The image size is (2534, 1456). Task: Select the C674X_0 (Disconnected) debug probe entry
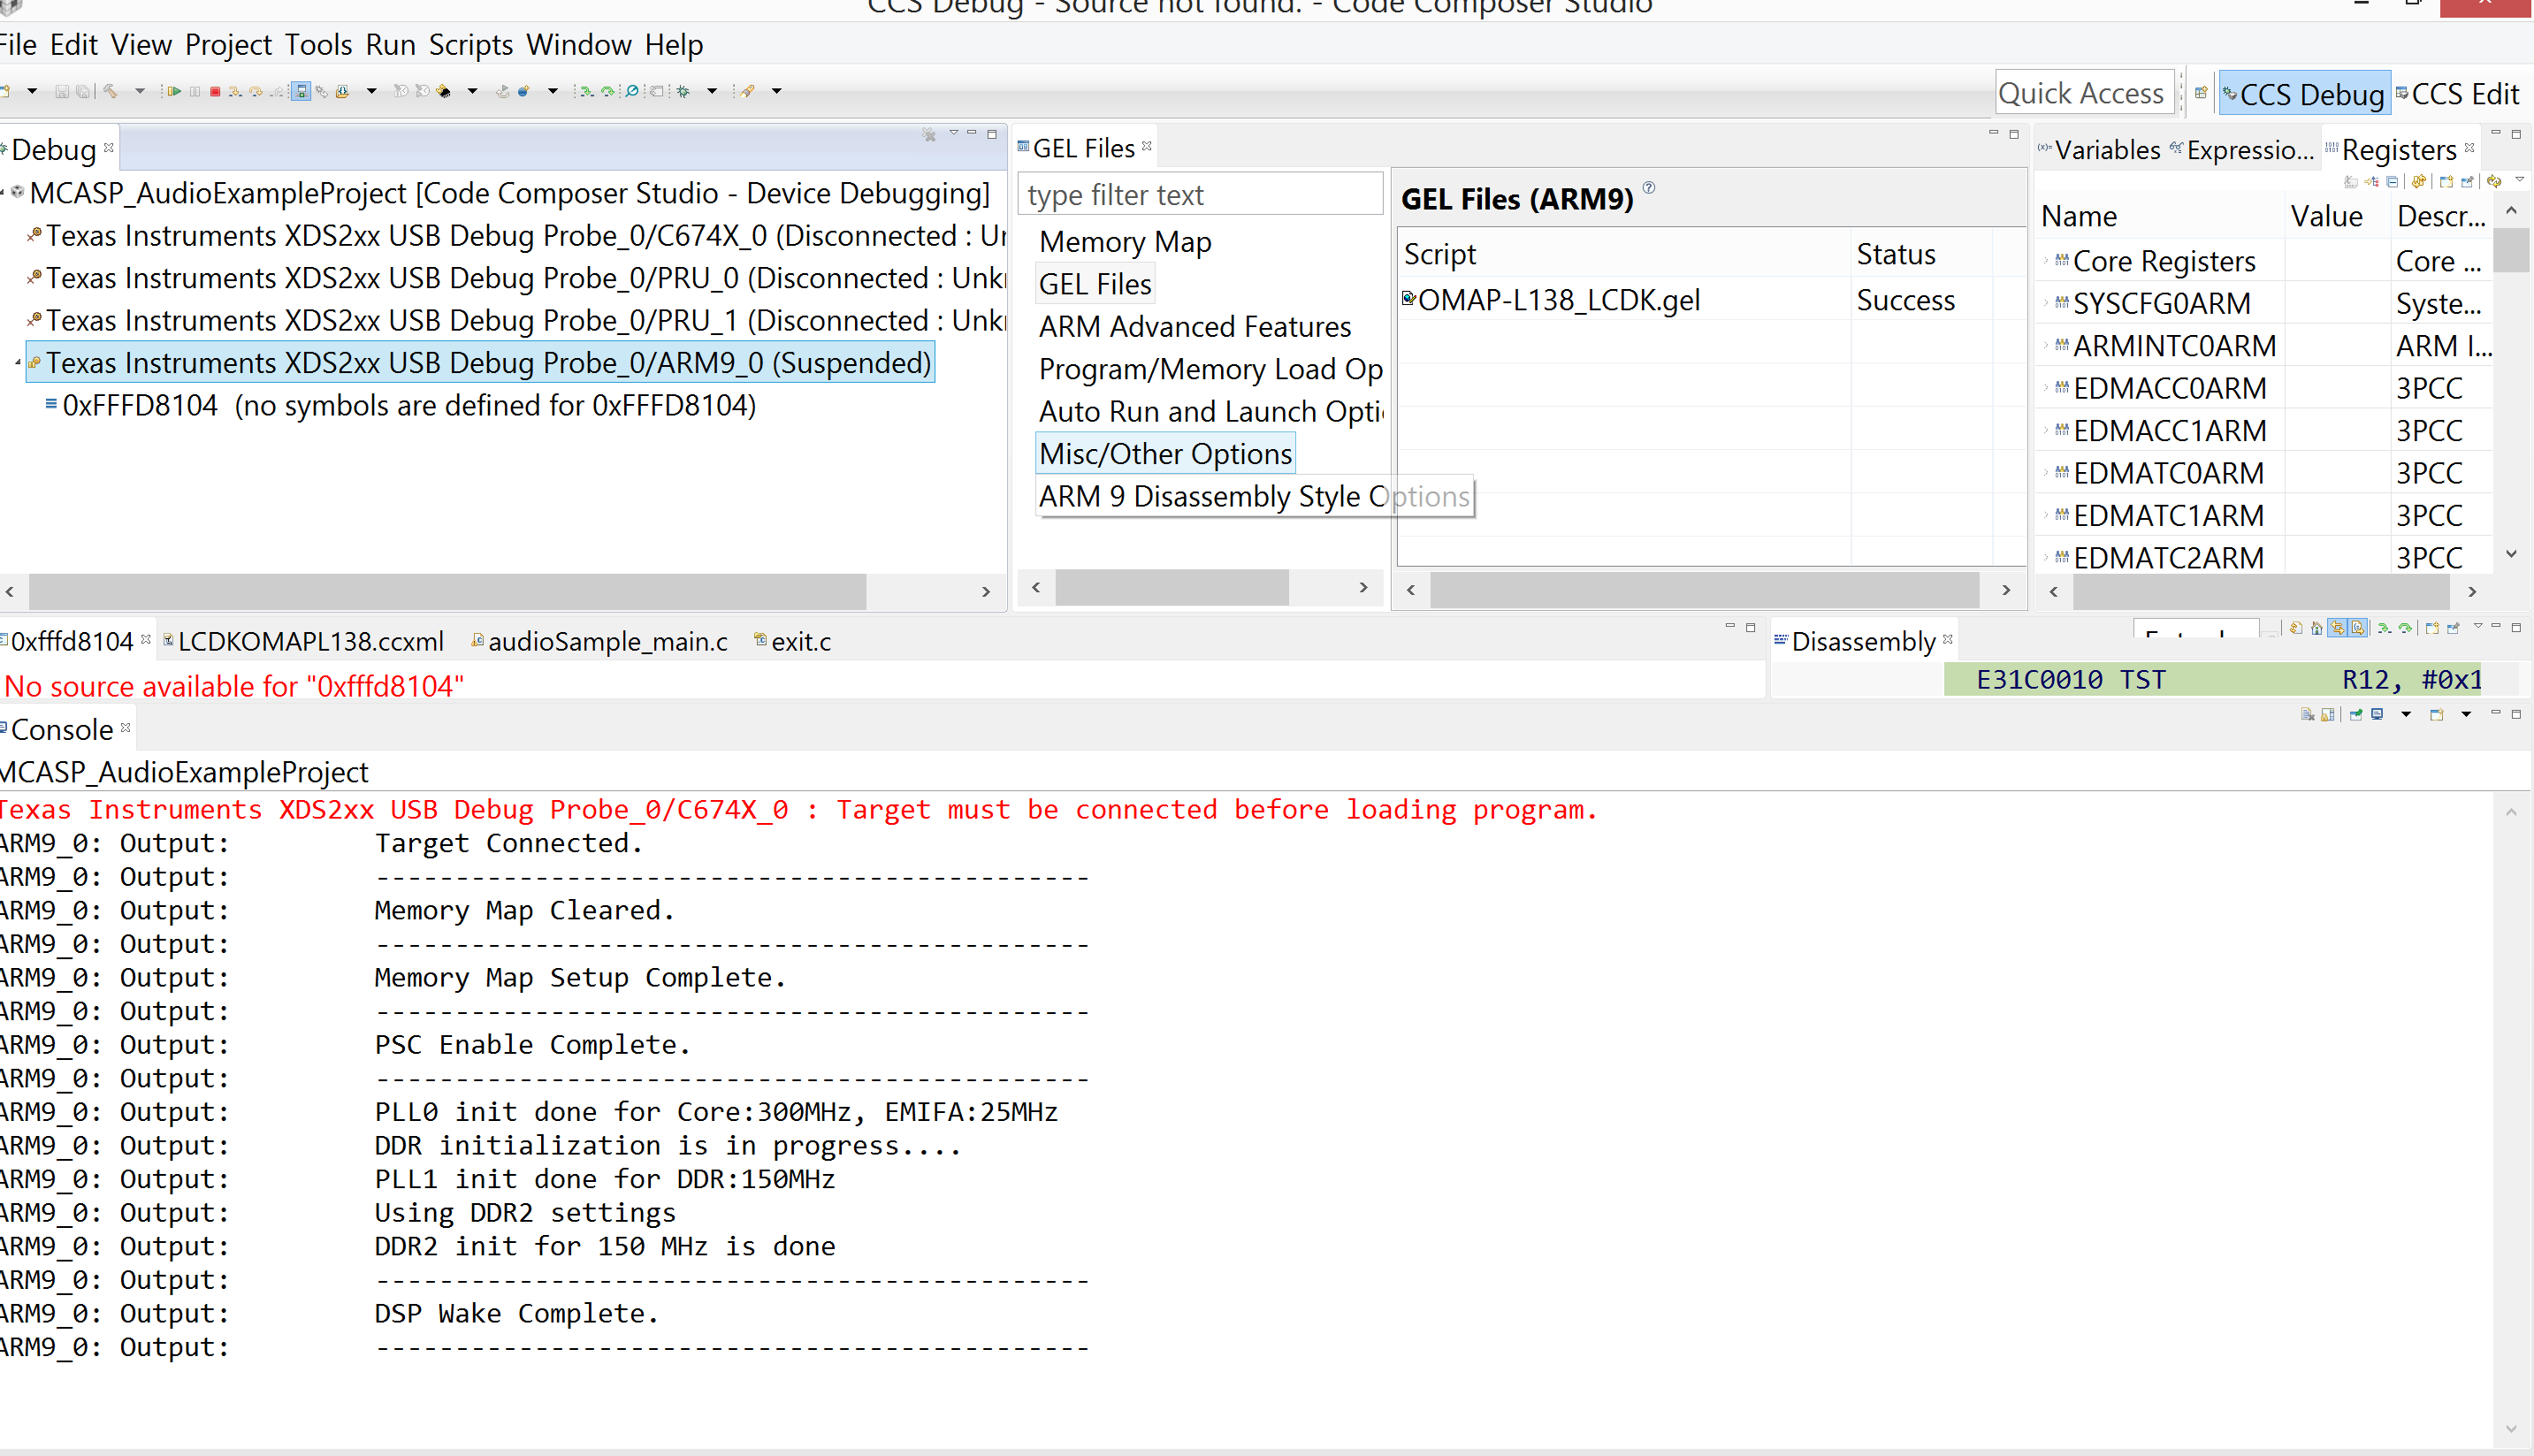pos(516,236)
